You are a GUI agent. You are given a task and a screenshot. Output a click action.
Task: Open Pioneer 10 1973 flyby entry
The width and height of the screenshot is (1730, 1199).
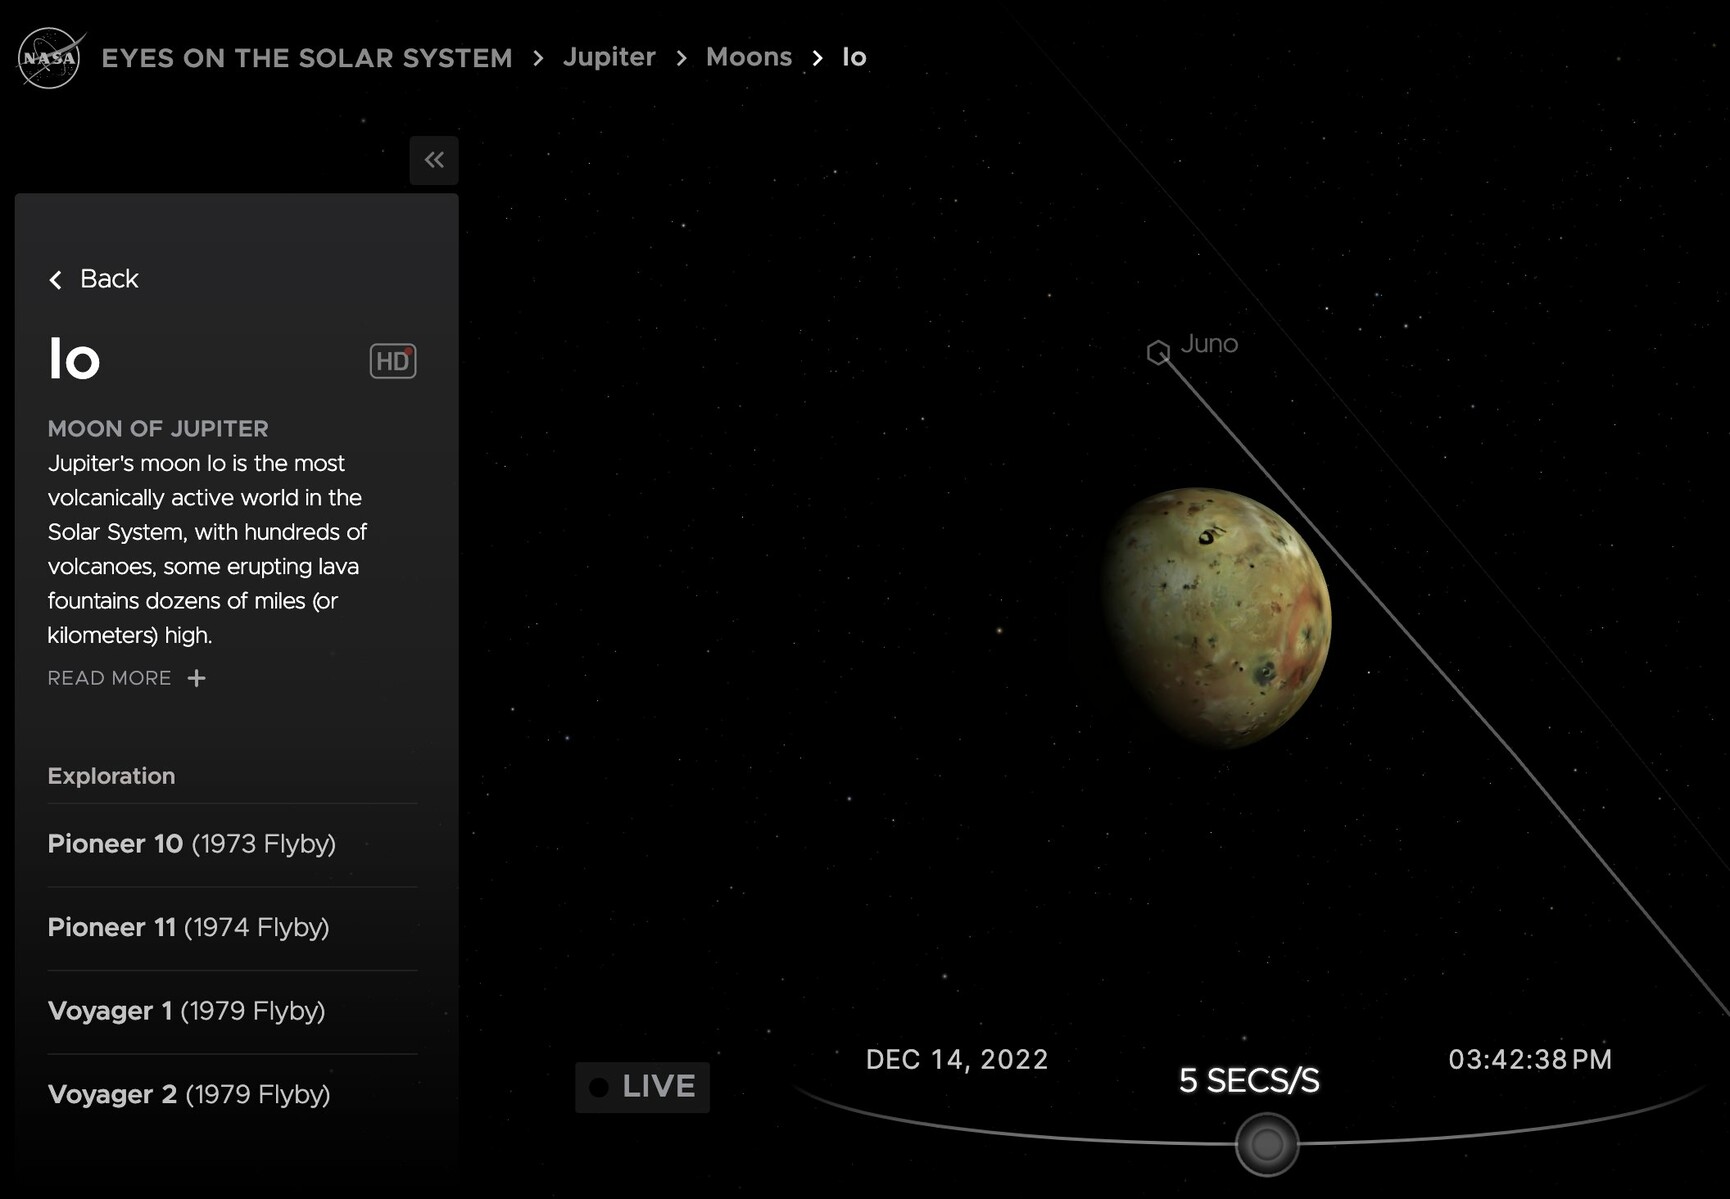192,844
